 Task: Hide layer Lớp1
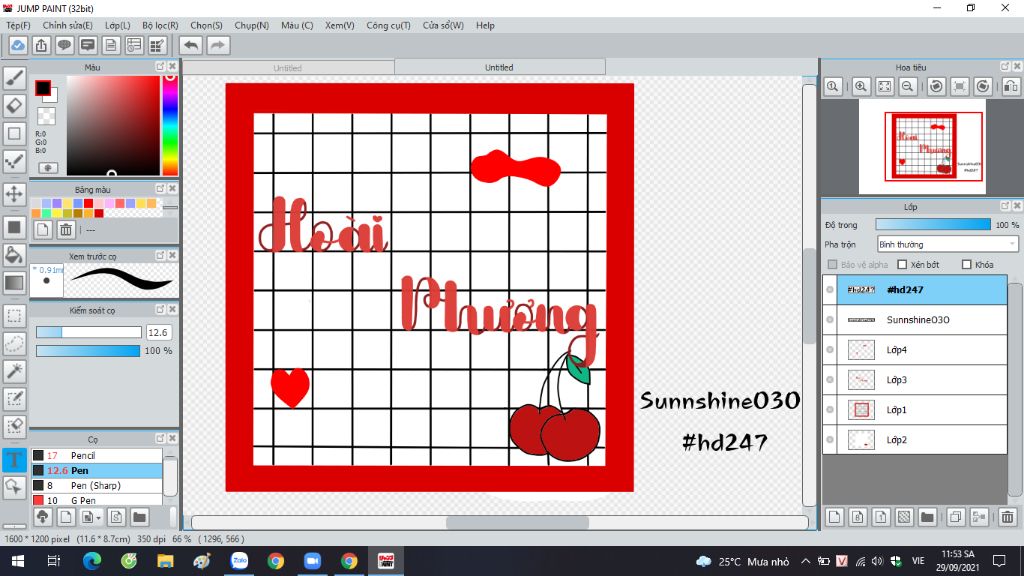pyautogui.click(x=830, y=409)
